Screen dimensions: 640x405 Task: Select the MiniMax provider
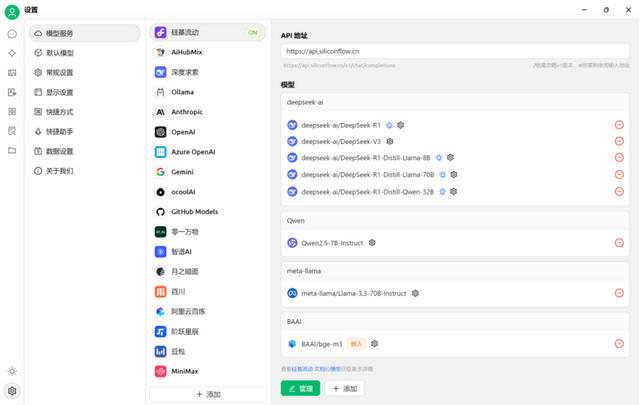click(x=207, y=371)
